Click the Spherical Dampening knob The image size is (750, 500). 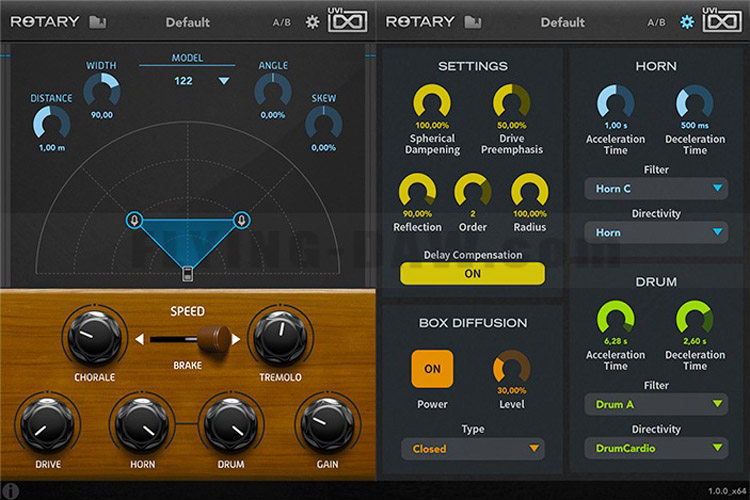click(x=432, y=101)
